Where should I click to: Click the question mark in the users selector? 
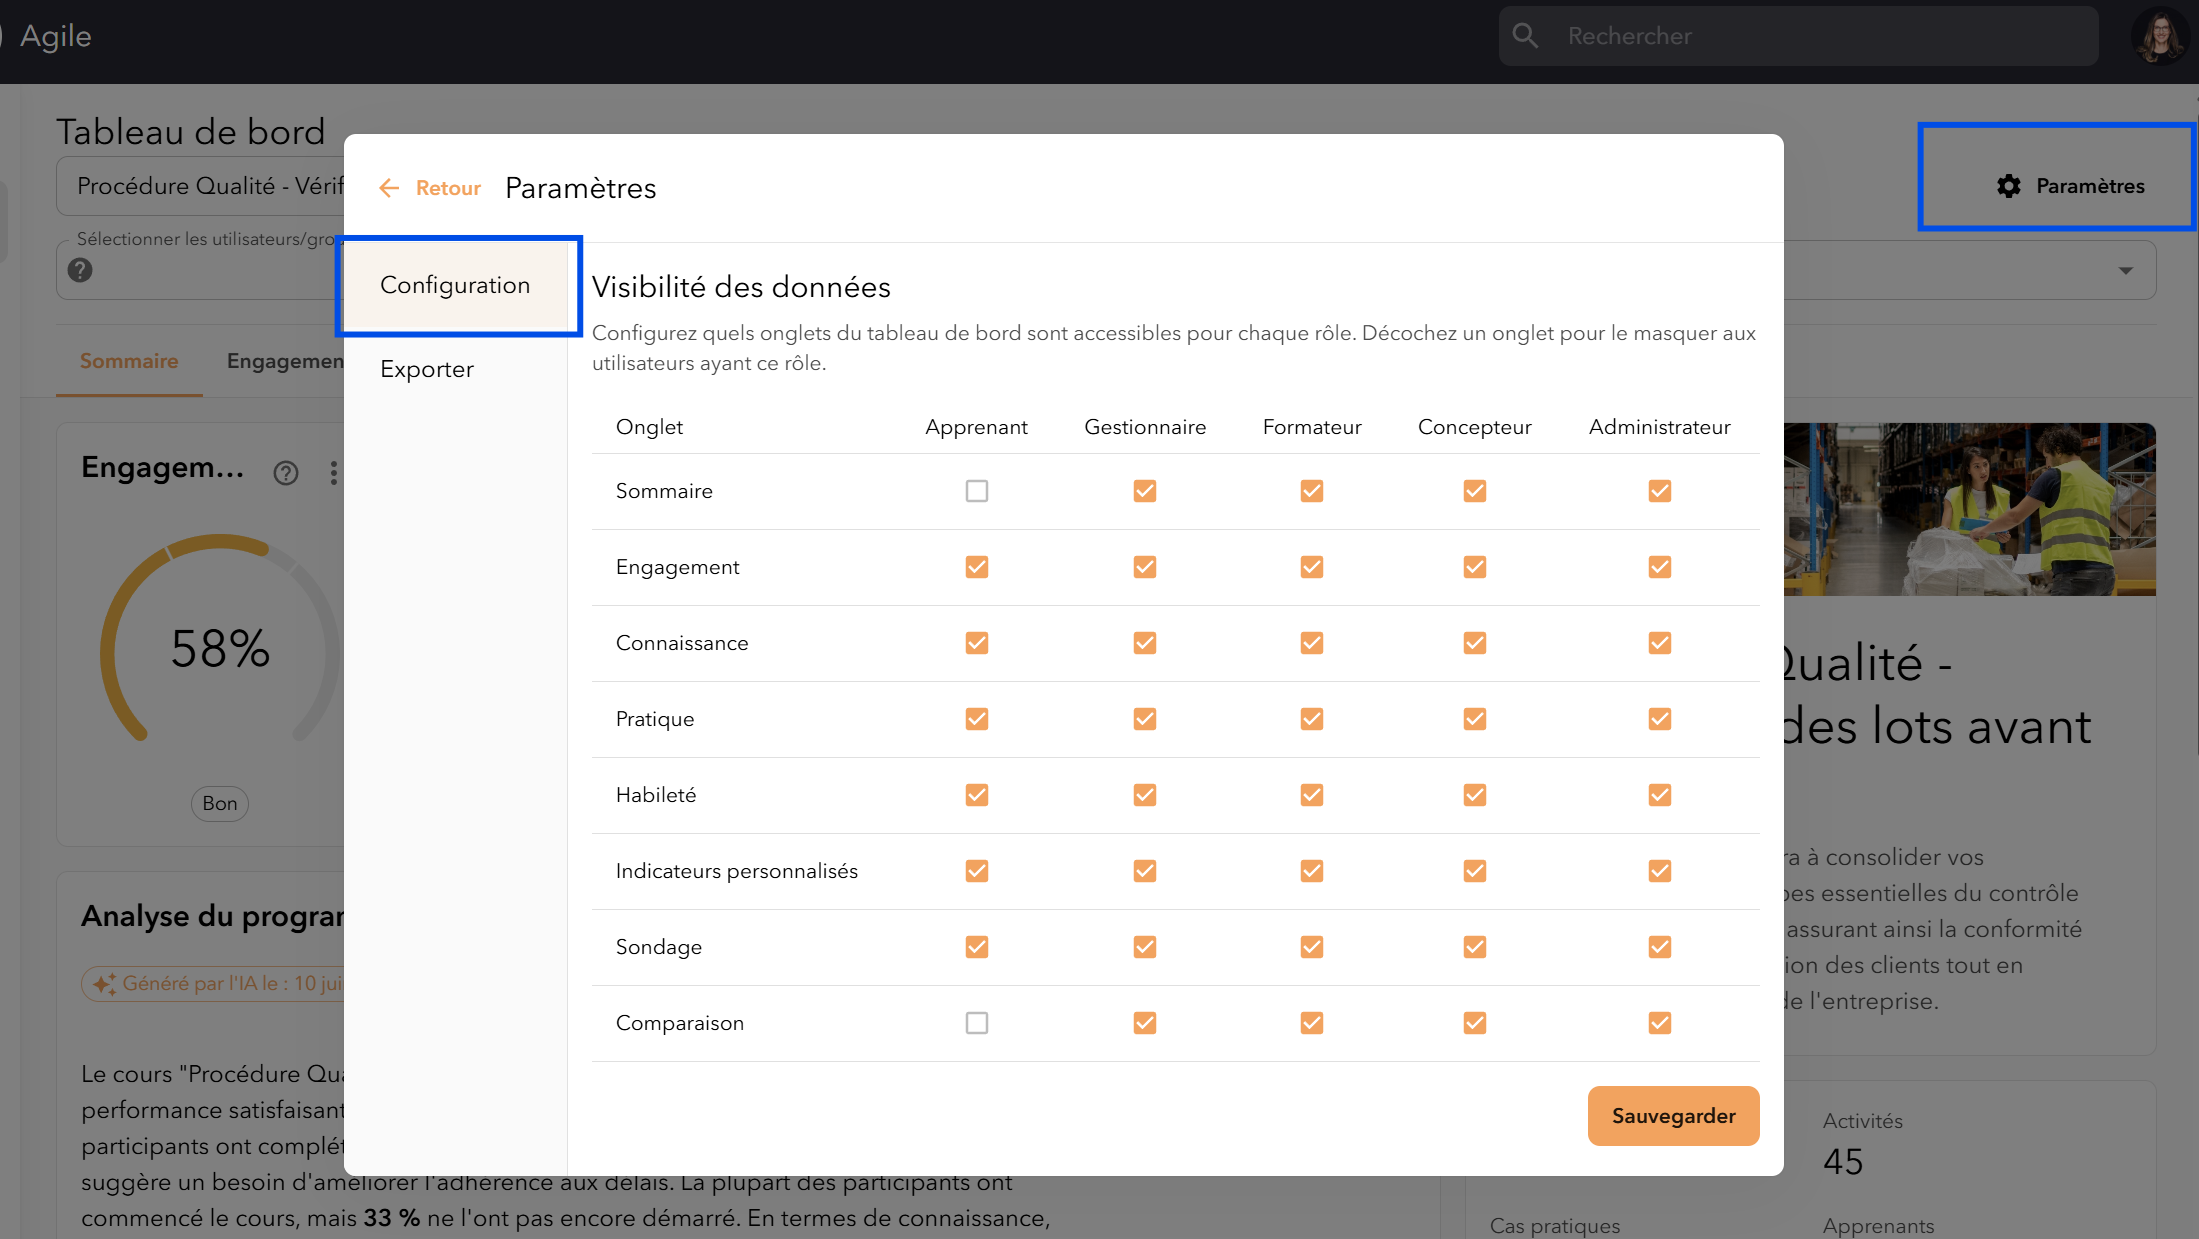pyautogui.click(x=80, y=270)
